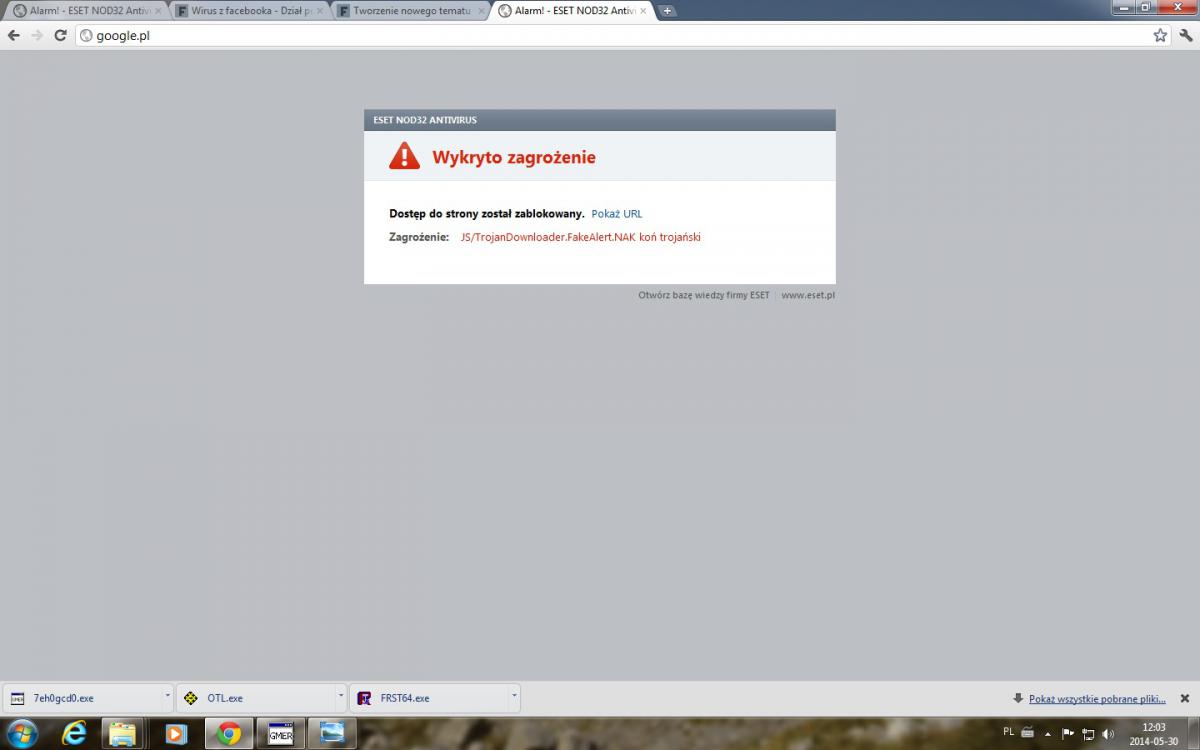Click the ESET NOD32 ANTIVIRUS header text

click(425, 120)
